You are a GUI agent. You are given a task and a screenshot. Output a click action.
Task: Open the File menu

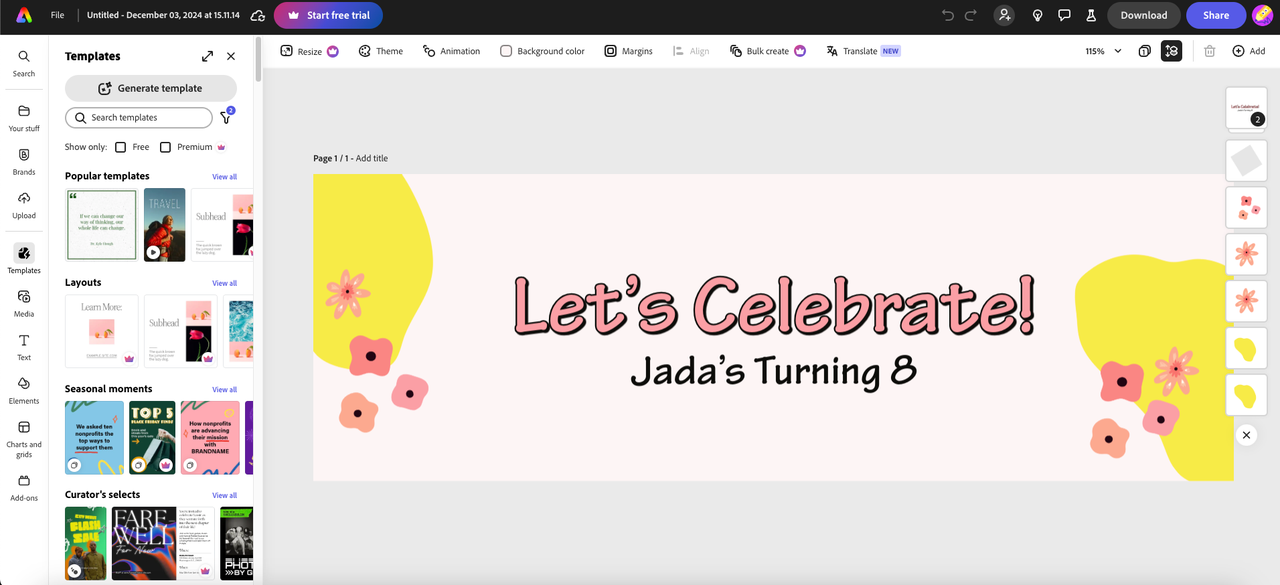point(58,15)
